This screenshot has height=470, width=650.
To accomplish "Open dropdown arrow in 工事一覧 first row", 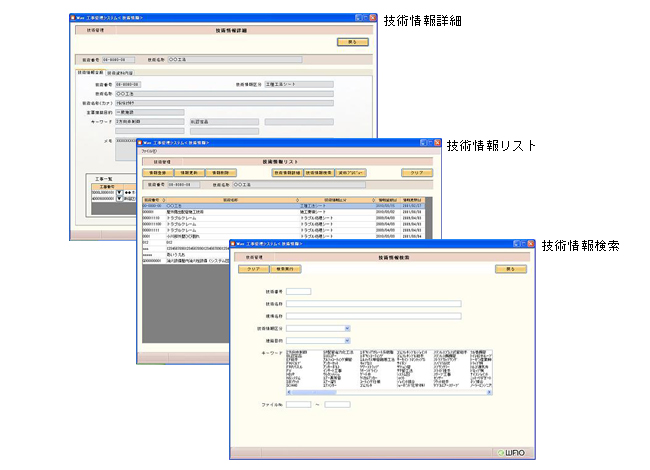I will pos(121,191).
